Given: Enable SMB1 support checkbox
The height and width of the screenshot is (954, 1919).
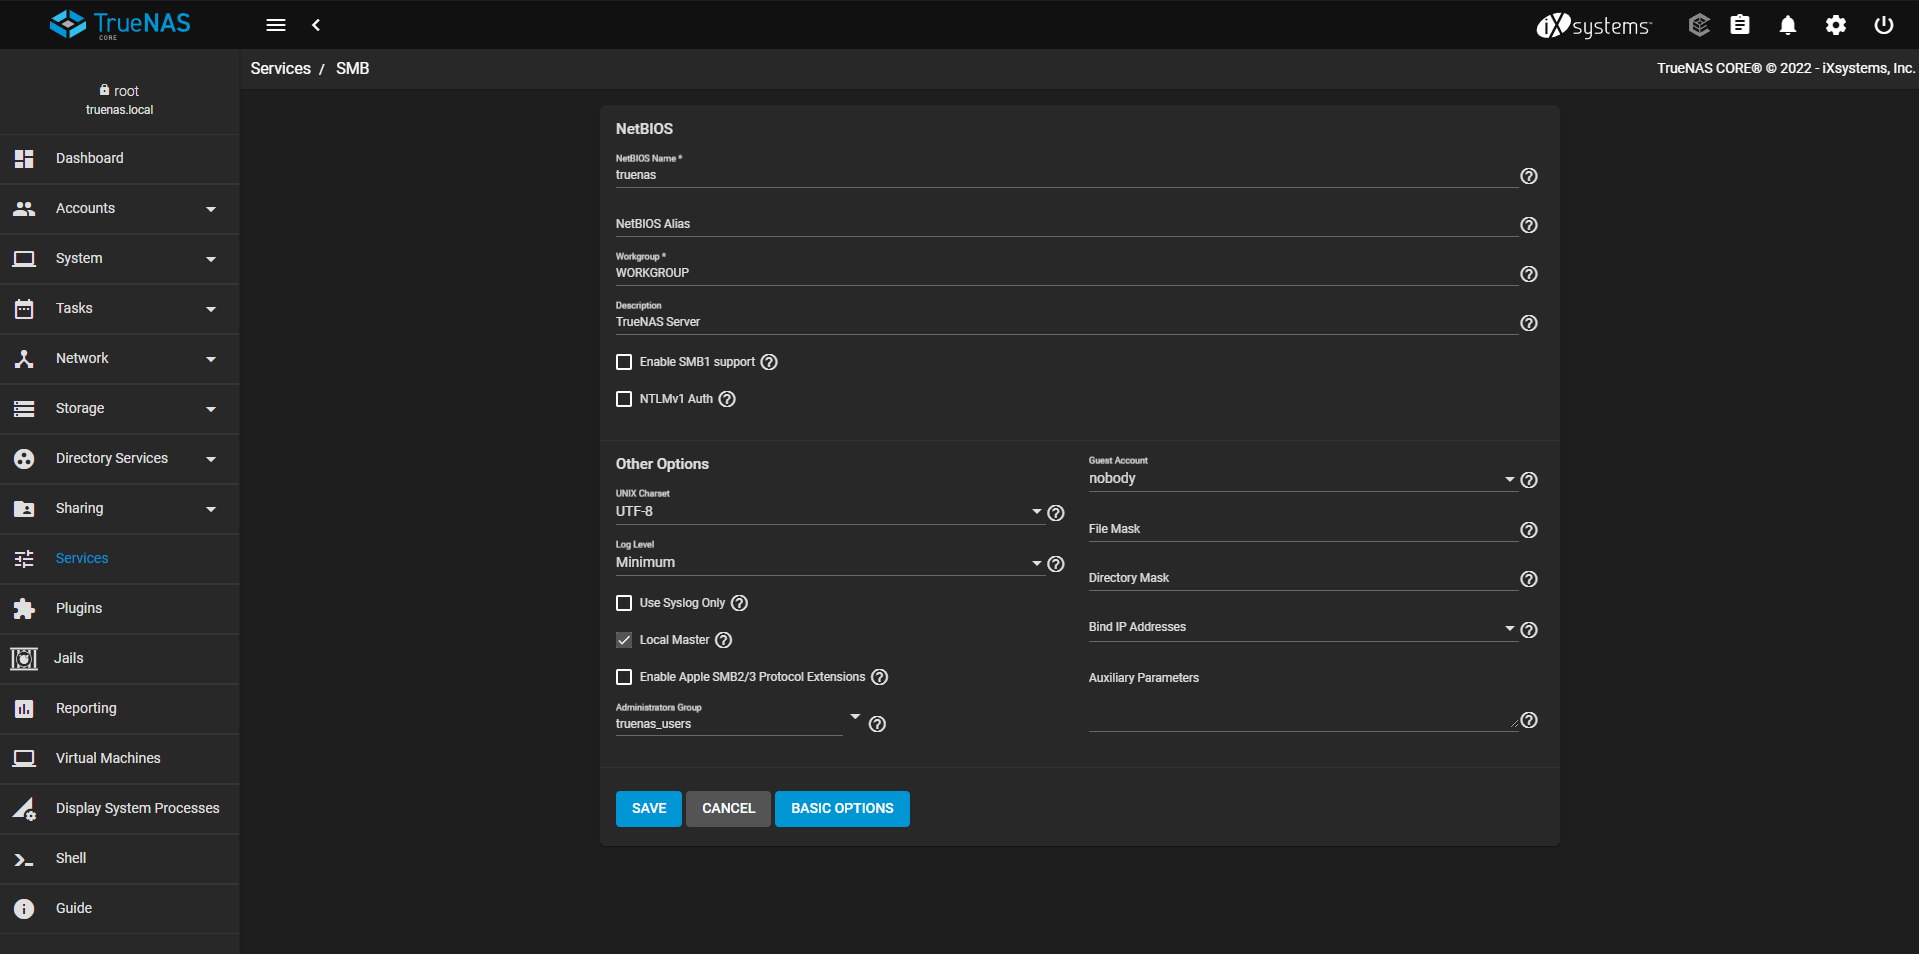Looking at the screenshot, I should click(x=624, y=362).
